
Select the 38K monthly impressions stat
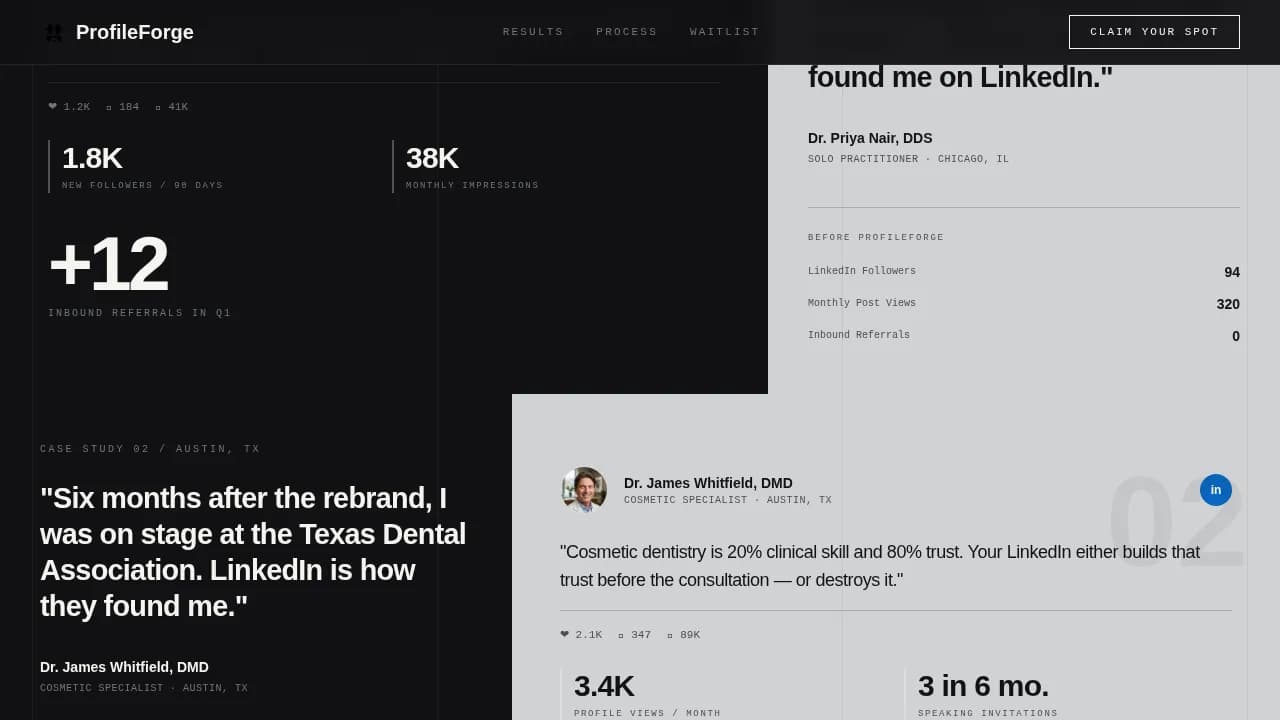pyautogui.click(x=432, y=158)
